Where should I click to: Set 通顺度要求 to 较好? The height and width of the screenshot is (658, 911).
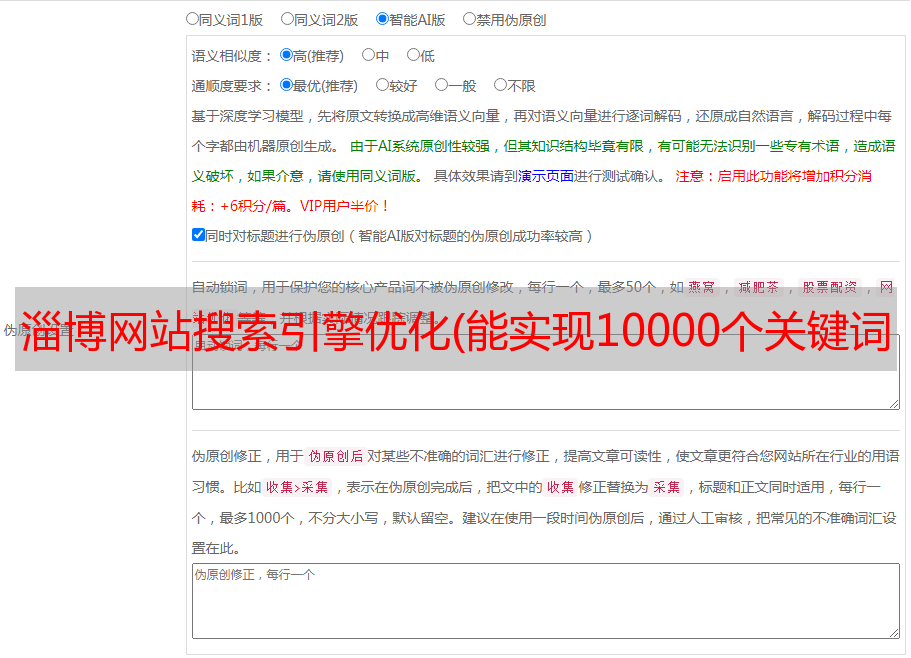pyautogui.click(x=382, y=85)
